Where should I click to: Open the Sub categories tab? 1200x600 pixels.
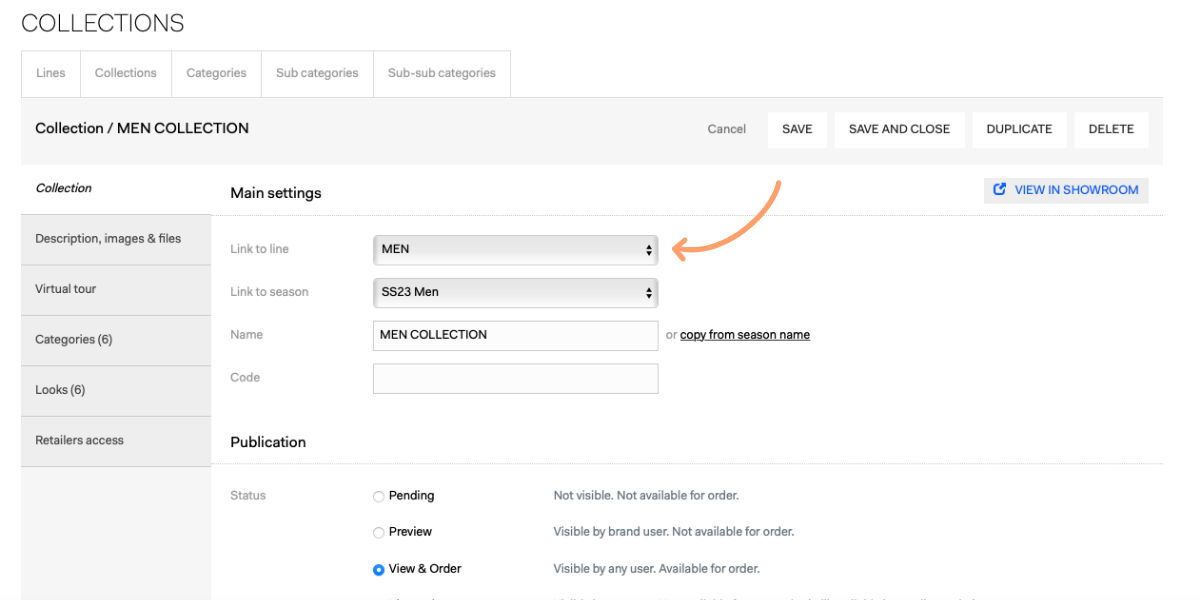(317, 73)
